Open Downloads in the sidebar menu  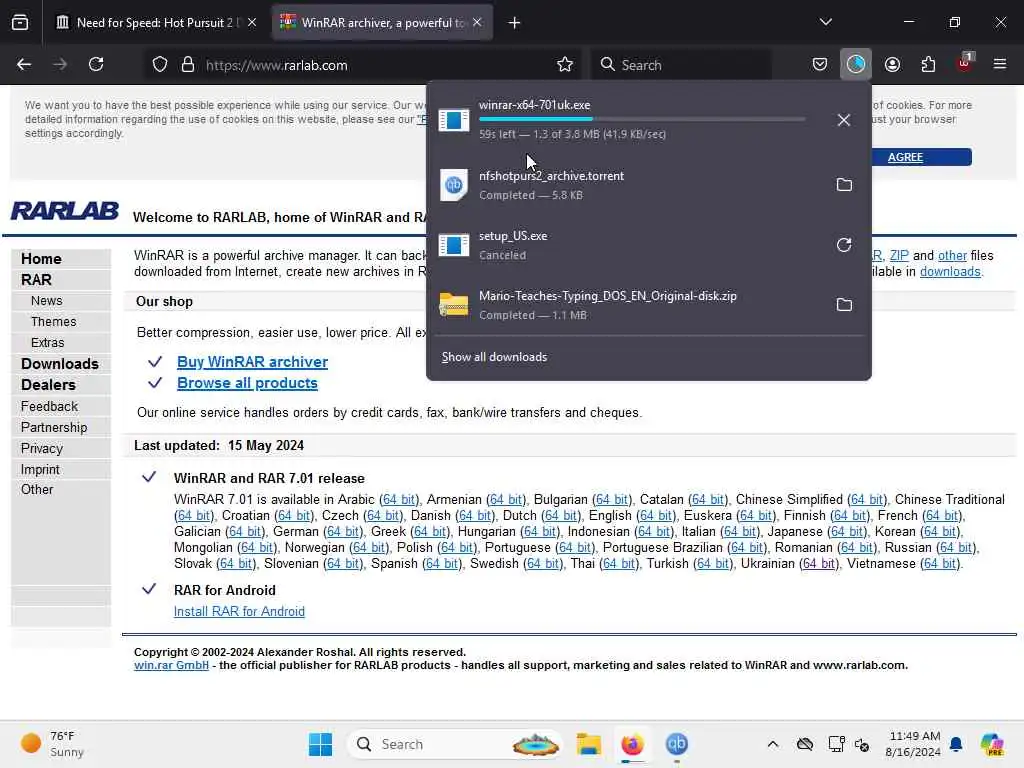(59, 364)
